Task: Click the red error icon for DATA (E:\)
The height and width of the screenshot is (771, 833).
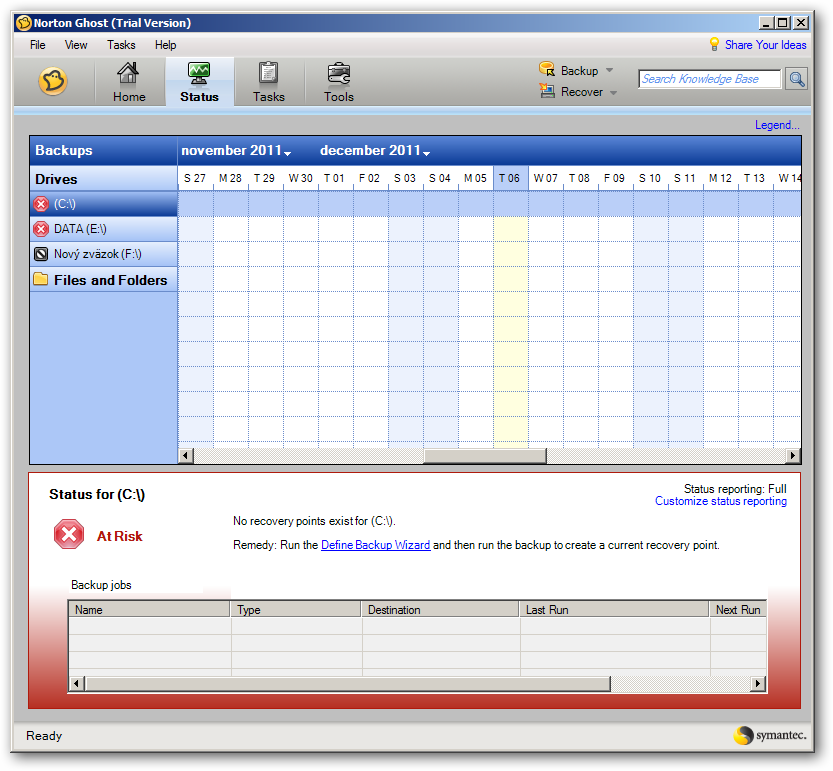Action: click(41, 229)
